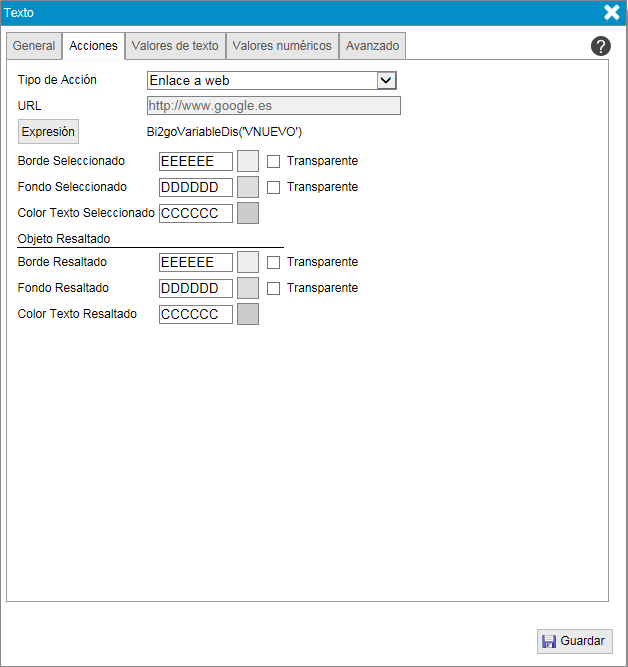Toggle Transparente for Fondo Seleccionado
Image resolution: width=628 pixels, height=667 pixels.
click(x=273, y=187)
